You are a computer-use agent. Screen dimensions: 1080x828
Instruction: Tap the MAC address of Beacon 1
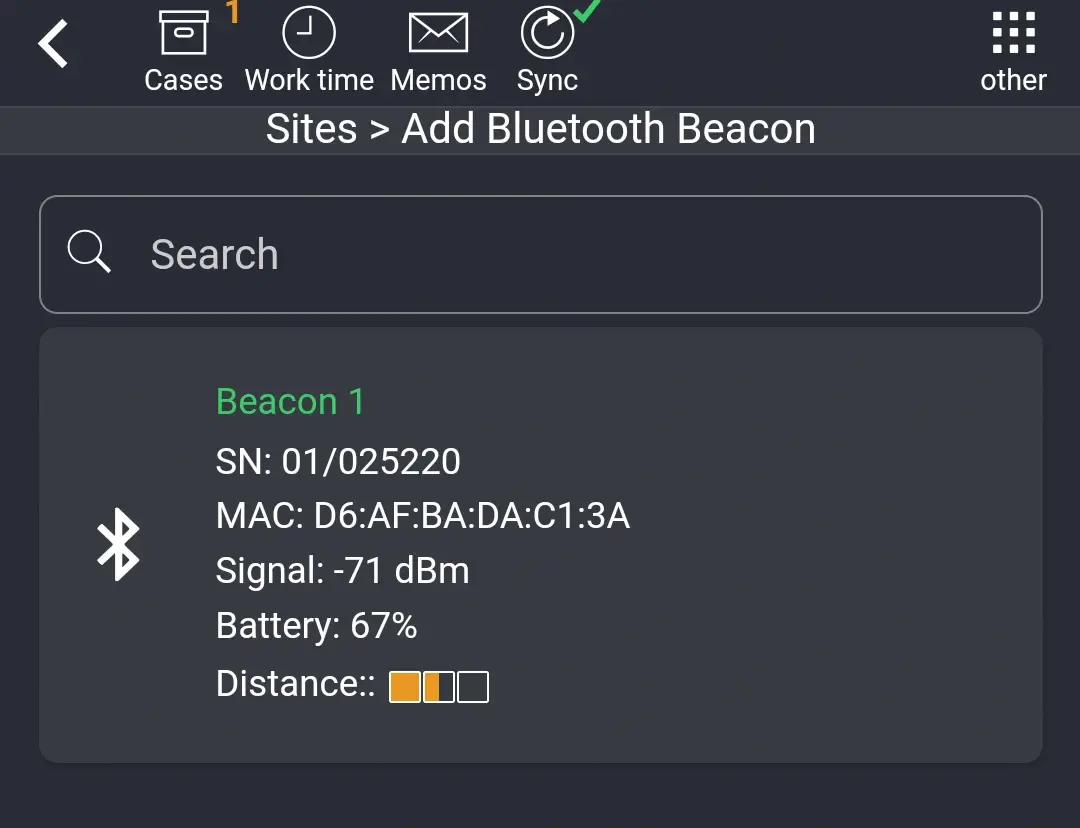[423, 516]
